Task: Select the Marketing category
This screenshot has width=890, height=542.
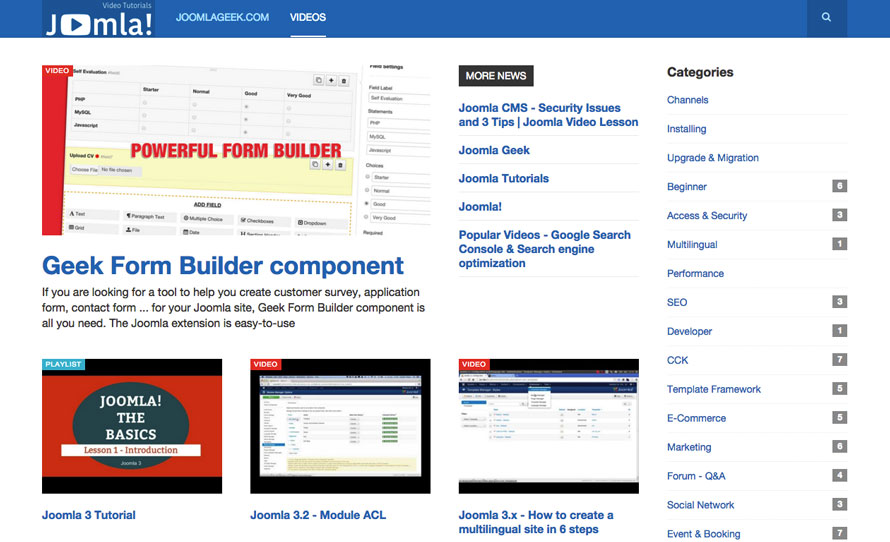Action: point(689,447)
